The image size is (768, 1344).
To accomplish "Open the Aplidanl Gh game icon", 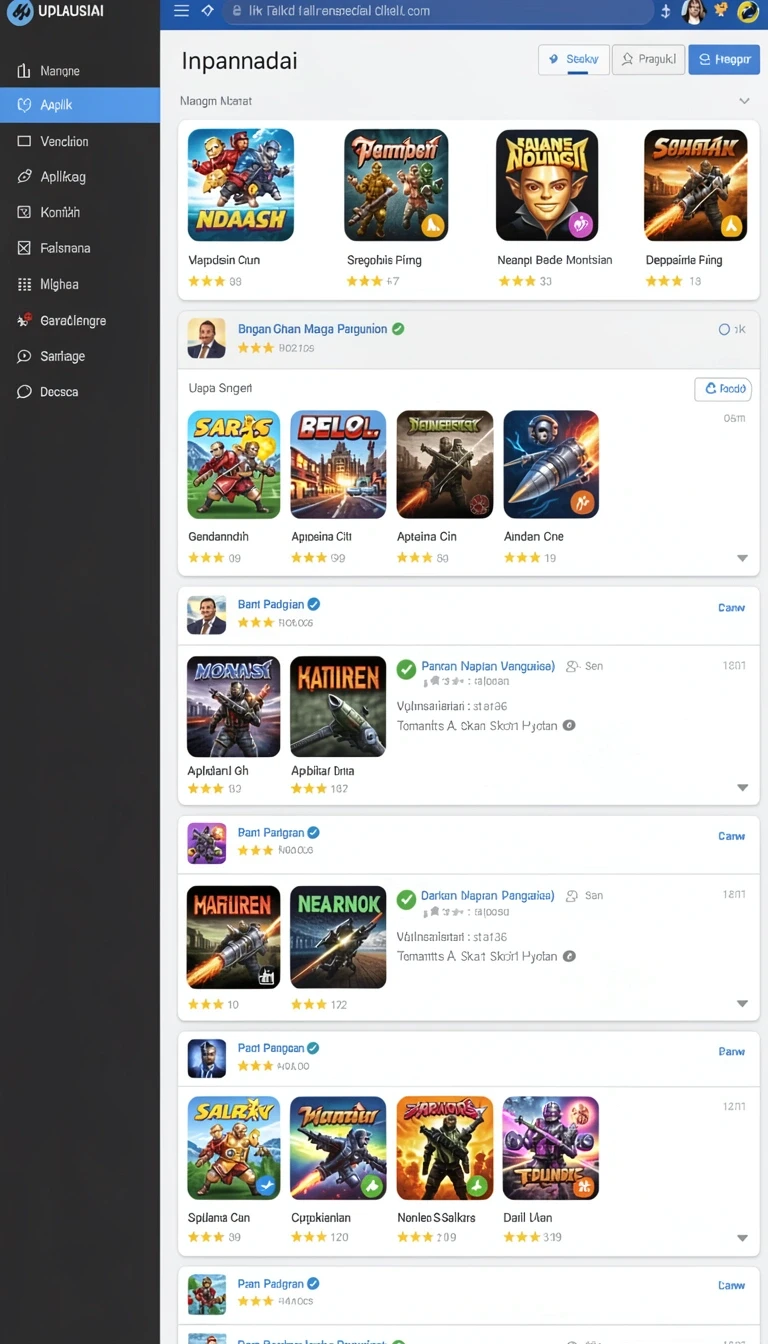I will tap(233, 706).
